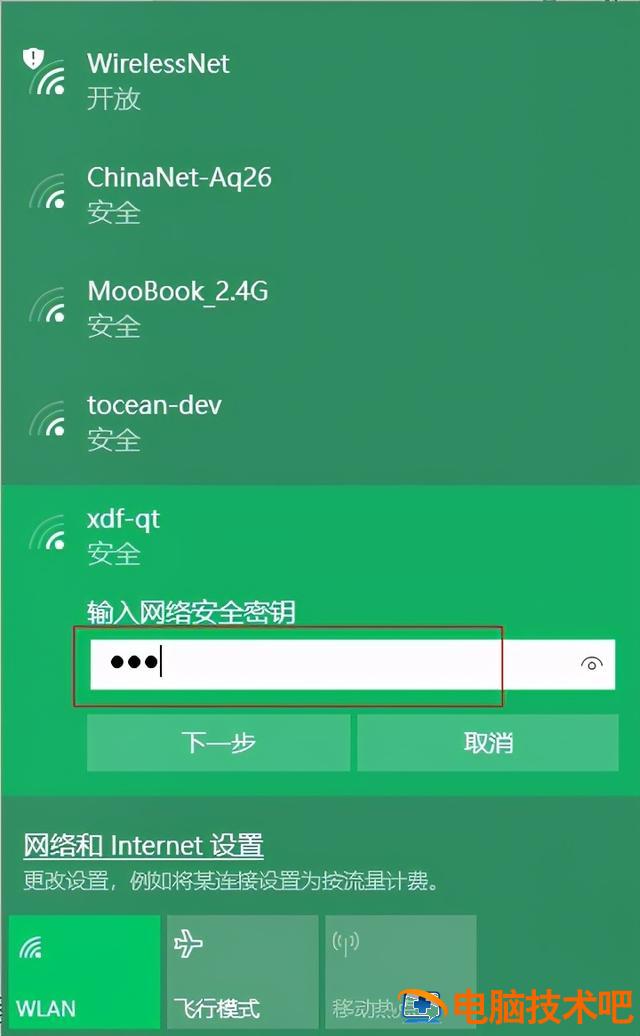Click the MooBook_2.4G Wi-Fi signal icon
This screenshot has height=1036, width=640.
pyautogui.click(x=48, y=305)
